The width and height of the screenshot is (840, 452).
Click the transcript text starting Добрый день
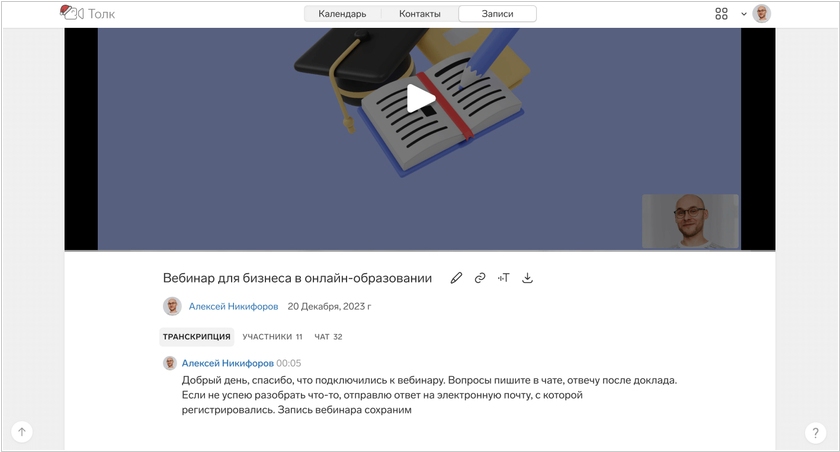tap(429, 395)
